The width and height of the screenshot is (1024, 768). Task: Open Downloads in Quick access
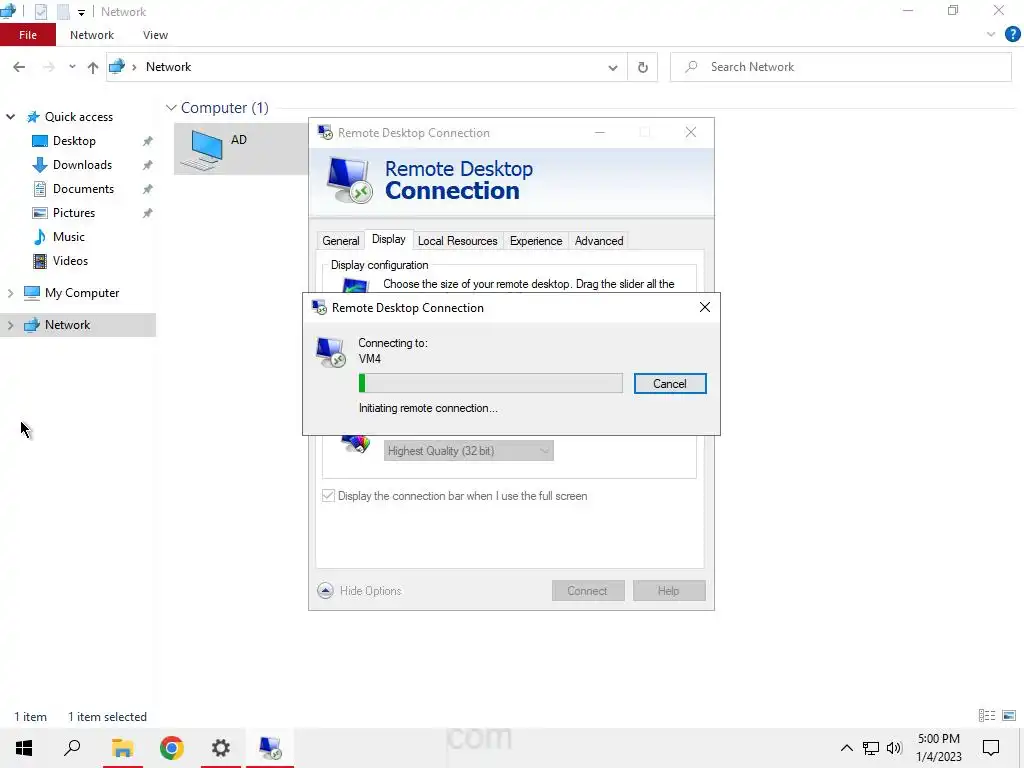(82, 165)
